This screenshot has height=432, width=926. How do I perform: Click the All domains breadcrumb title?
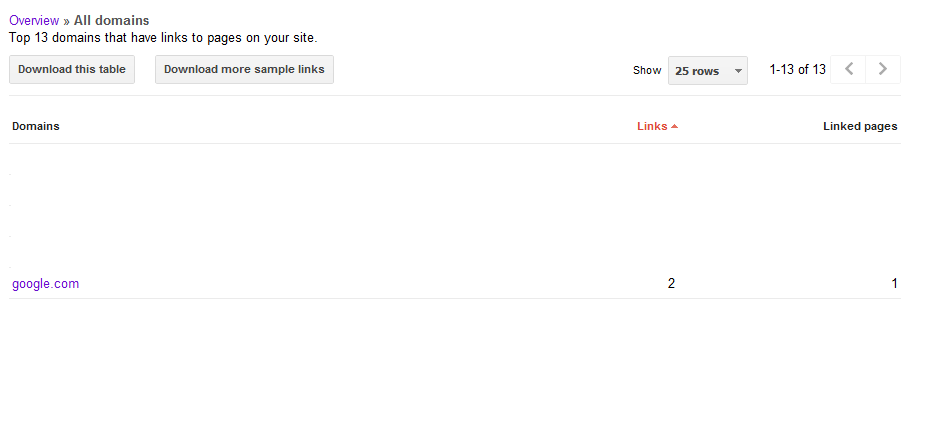[x=111, y=20]
